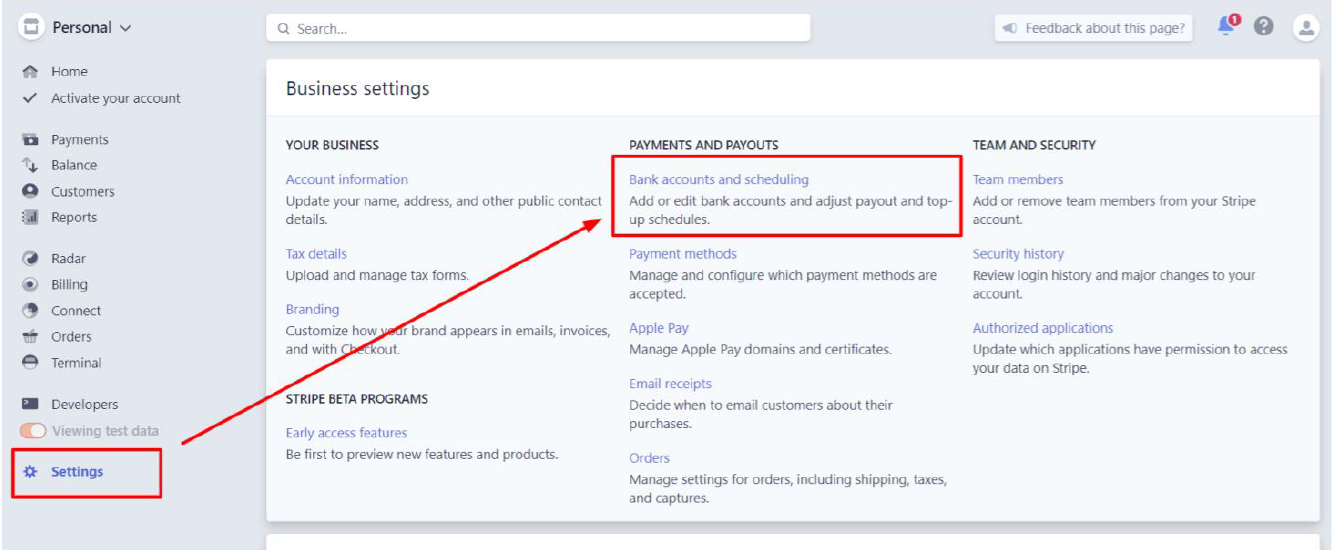Open Developers in the sidebar
This screenshot has height=550, width=1344.
click(x=85, y=404)
